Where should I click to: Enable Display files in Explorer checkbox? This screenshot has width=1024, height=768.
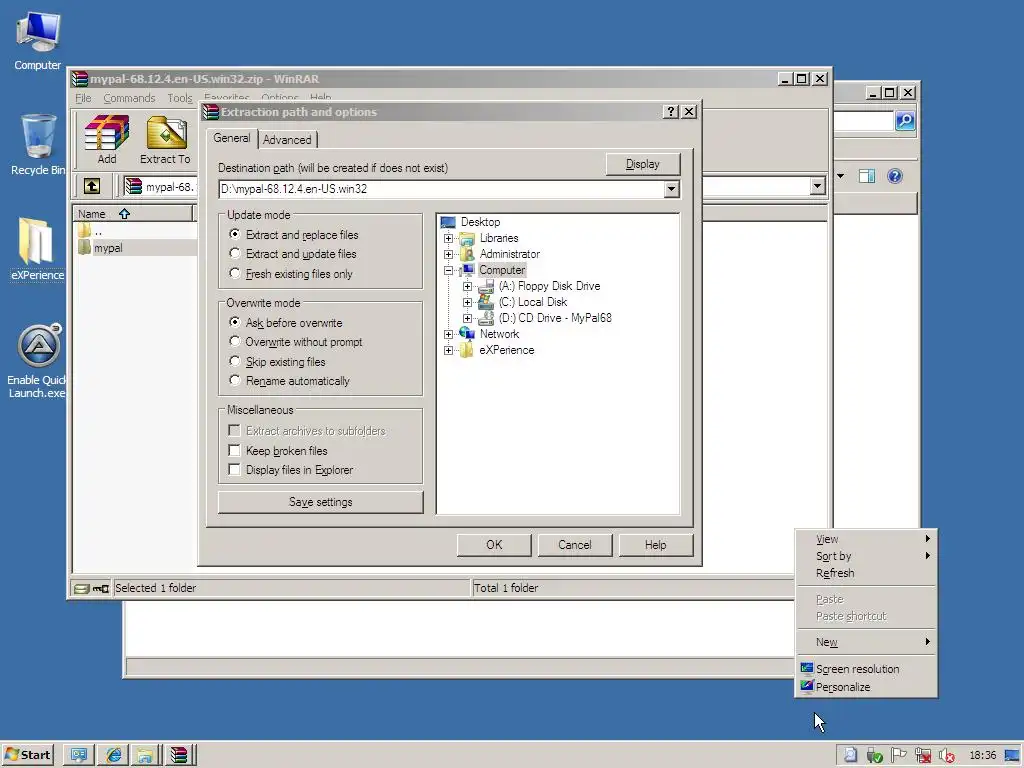pyautogui.click(x=234, y=469)
